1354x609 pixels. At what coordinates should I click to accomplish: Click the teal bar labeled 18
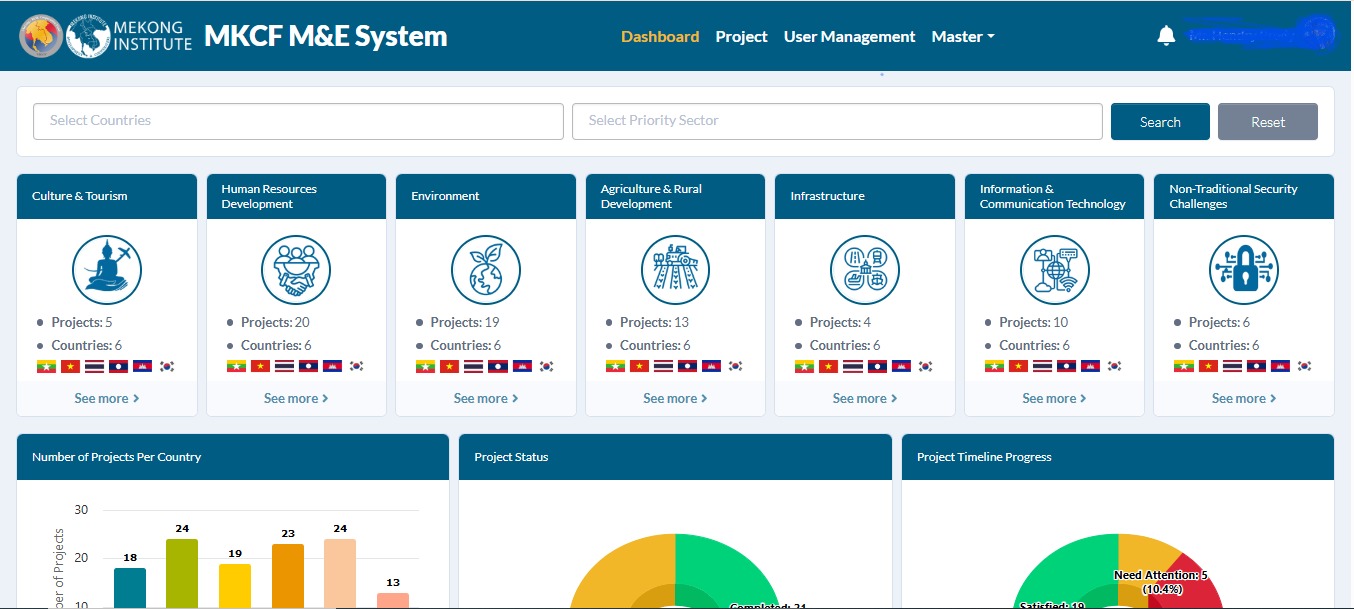point(130,588)
